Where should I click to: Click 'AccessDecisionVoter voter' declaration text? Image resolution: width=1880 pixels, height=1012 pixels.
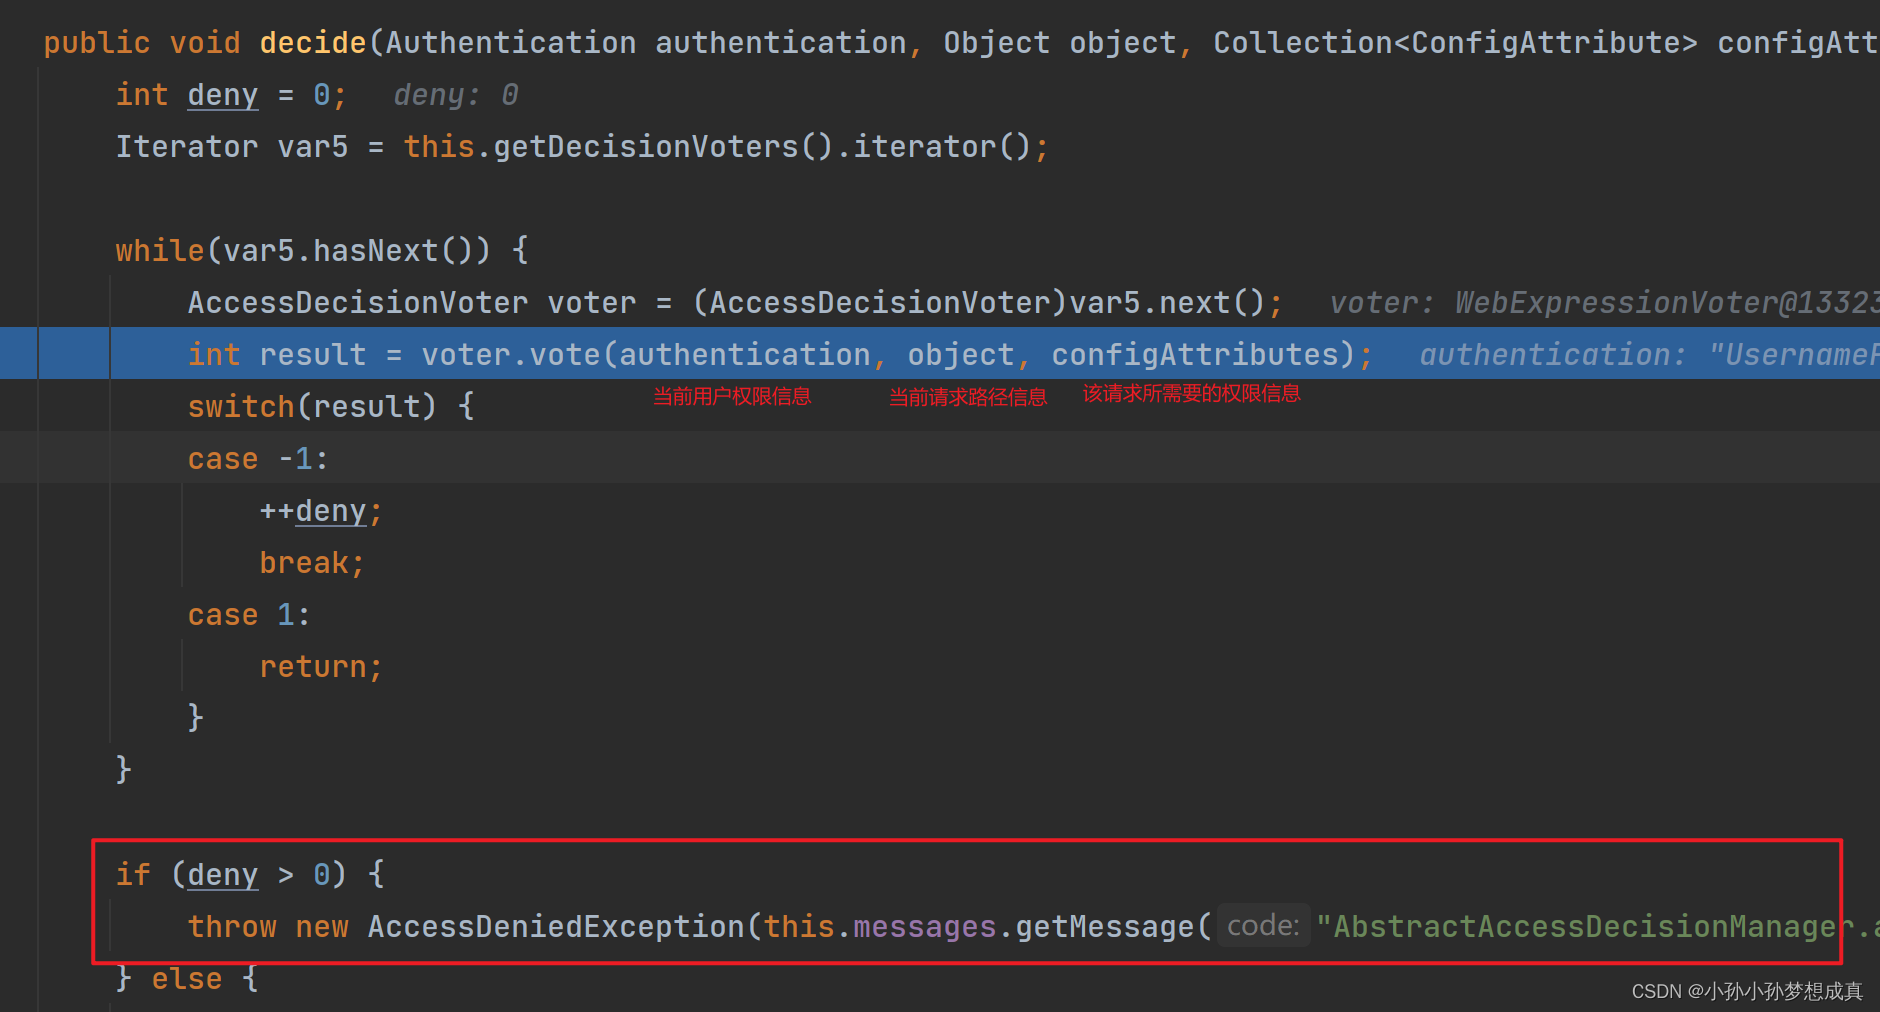(x=412, y=303)
